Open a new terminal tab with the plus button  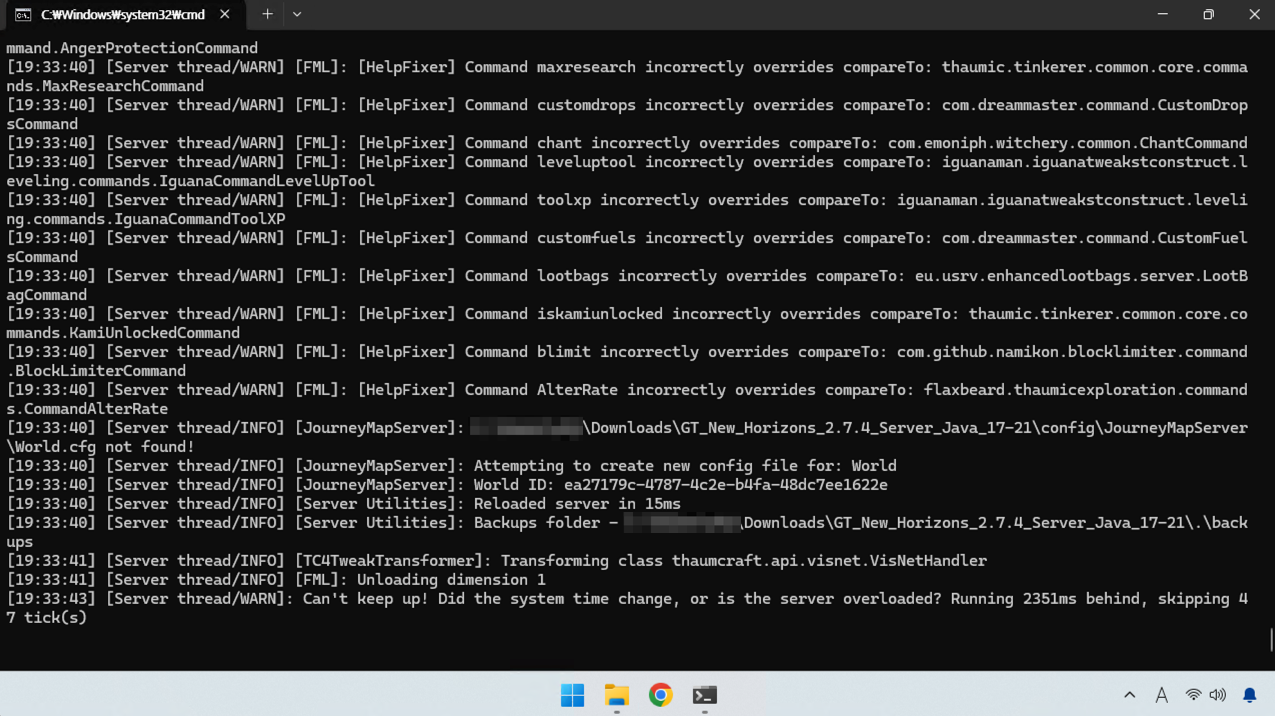pyautogui.click(x=267, y=15)
